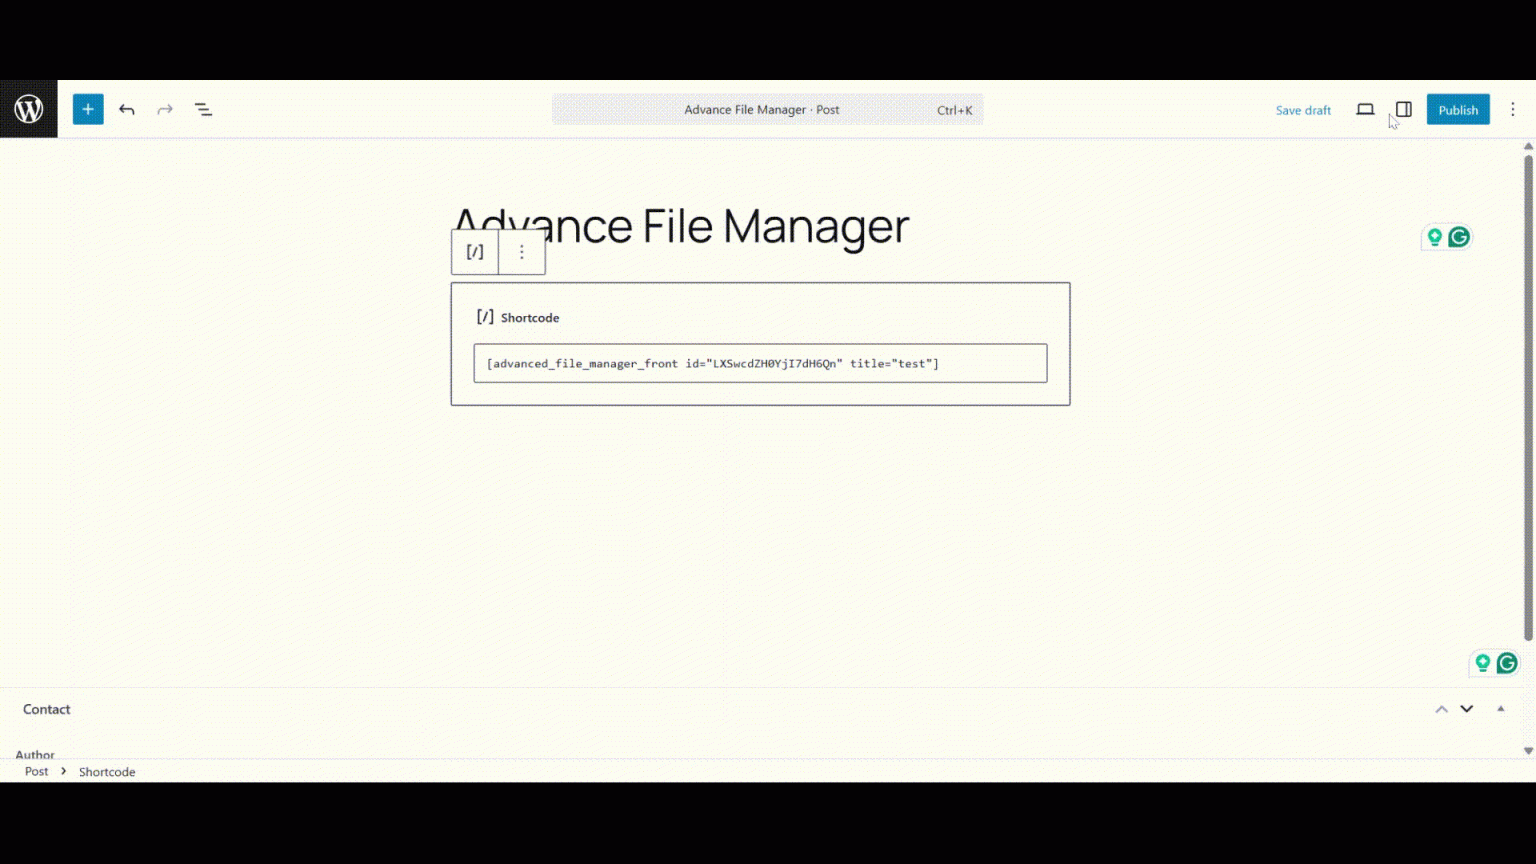Click the Shortcode block type icon
This screenshot has height=864, width=1536.
(x=475, y=252)
